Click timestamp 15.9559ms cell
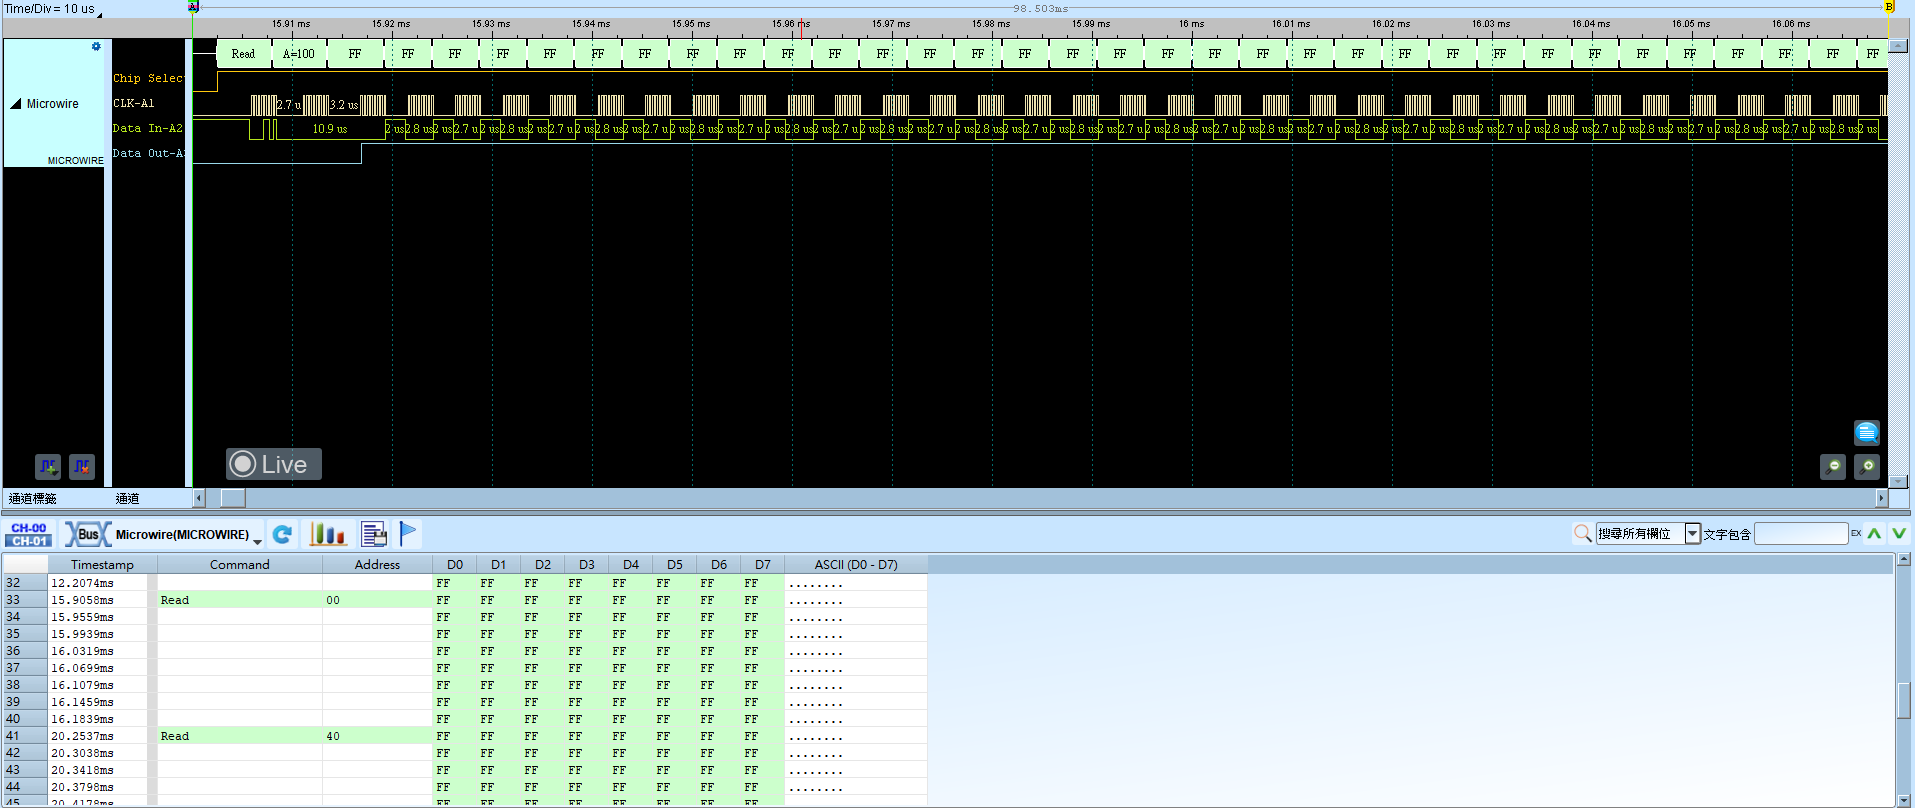The width and height of the screenshot is (1915, 808). tap(98, 617)
